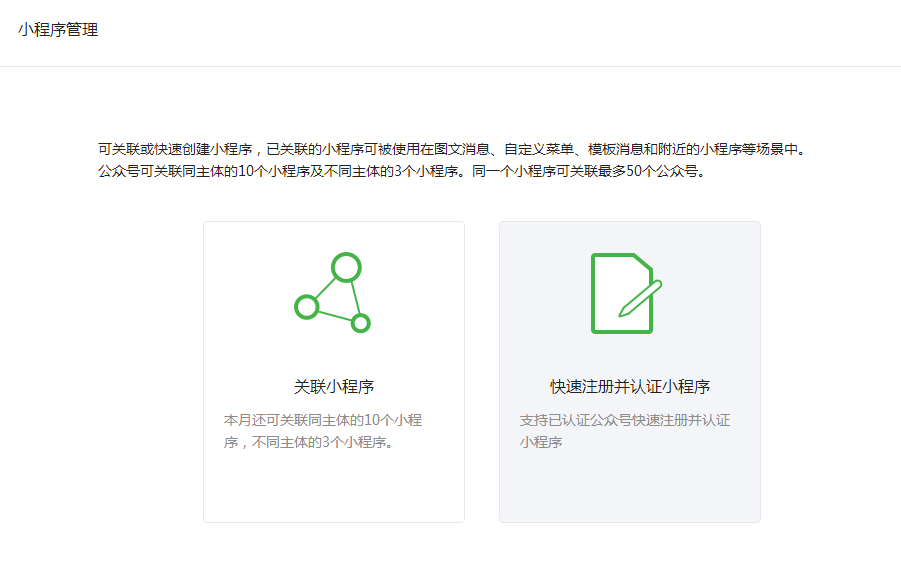Click the second line 小程序 under quick registration
The height and width of the screenshot is (572, 901).
pyautogui.click(x=541, y=442)
